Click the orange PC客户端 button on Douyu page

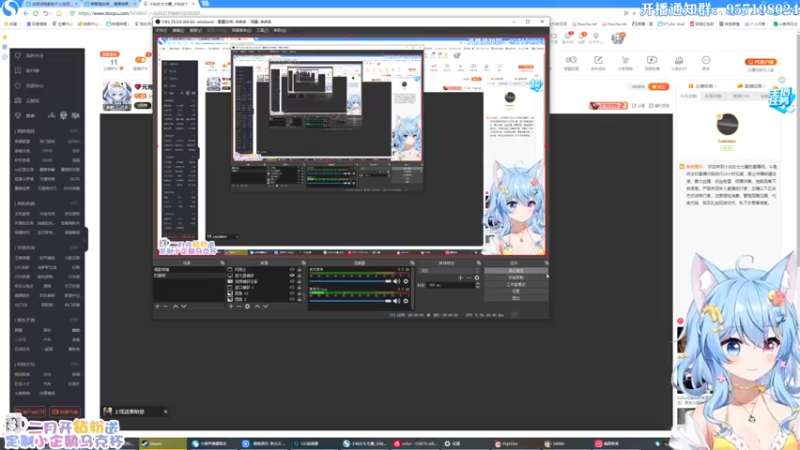pyautogui.click(x=761, y=62)
